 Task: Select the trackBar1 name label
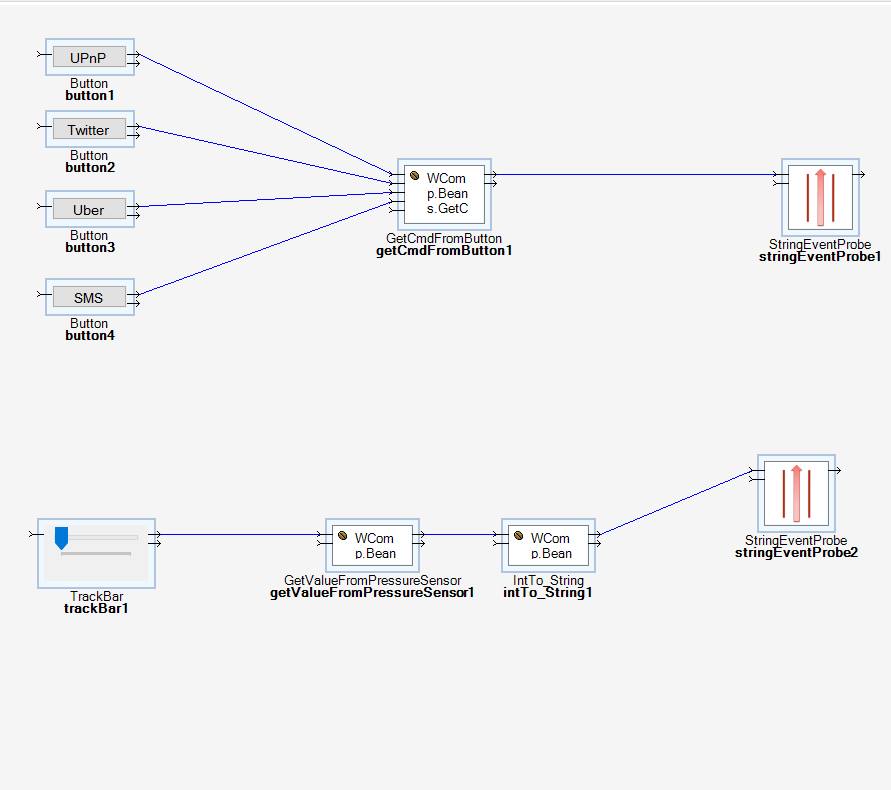coord(96,609)
